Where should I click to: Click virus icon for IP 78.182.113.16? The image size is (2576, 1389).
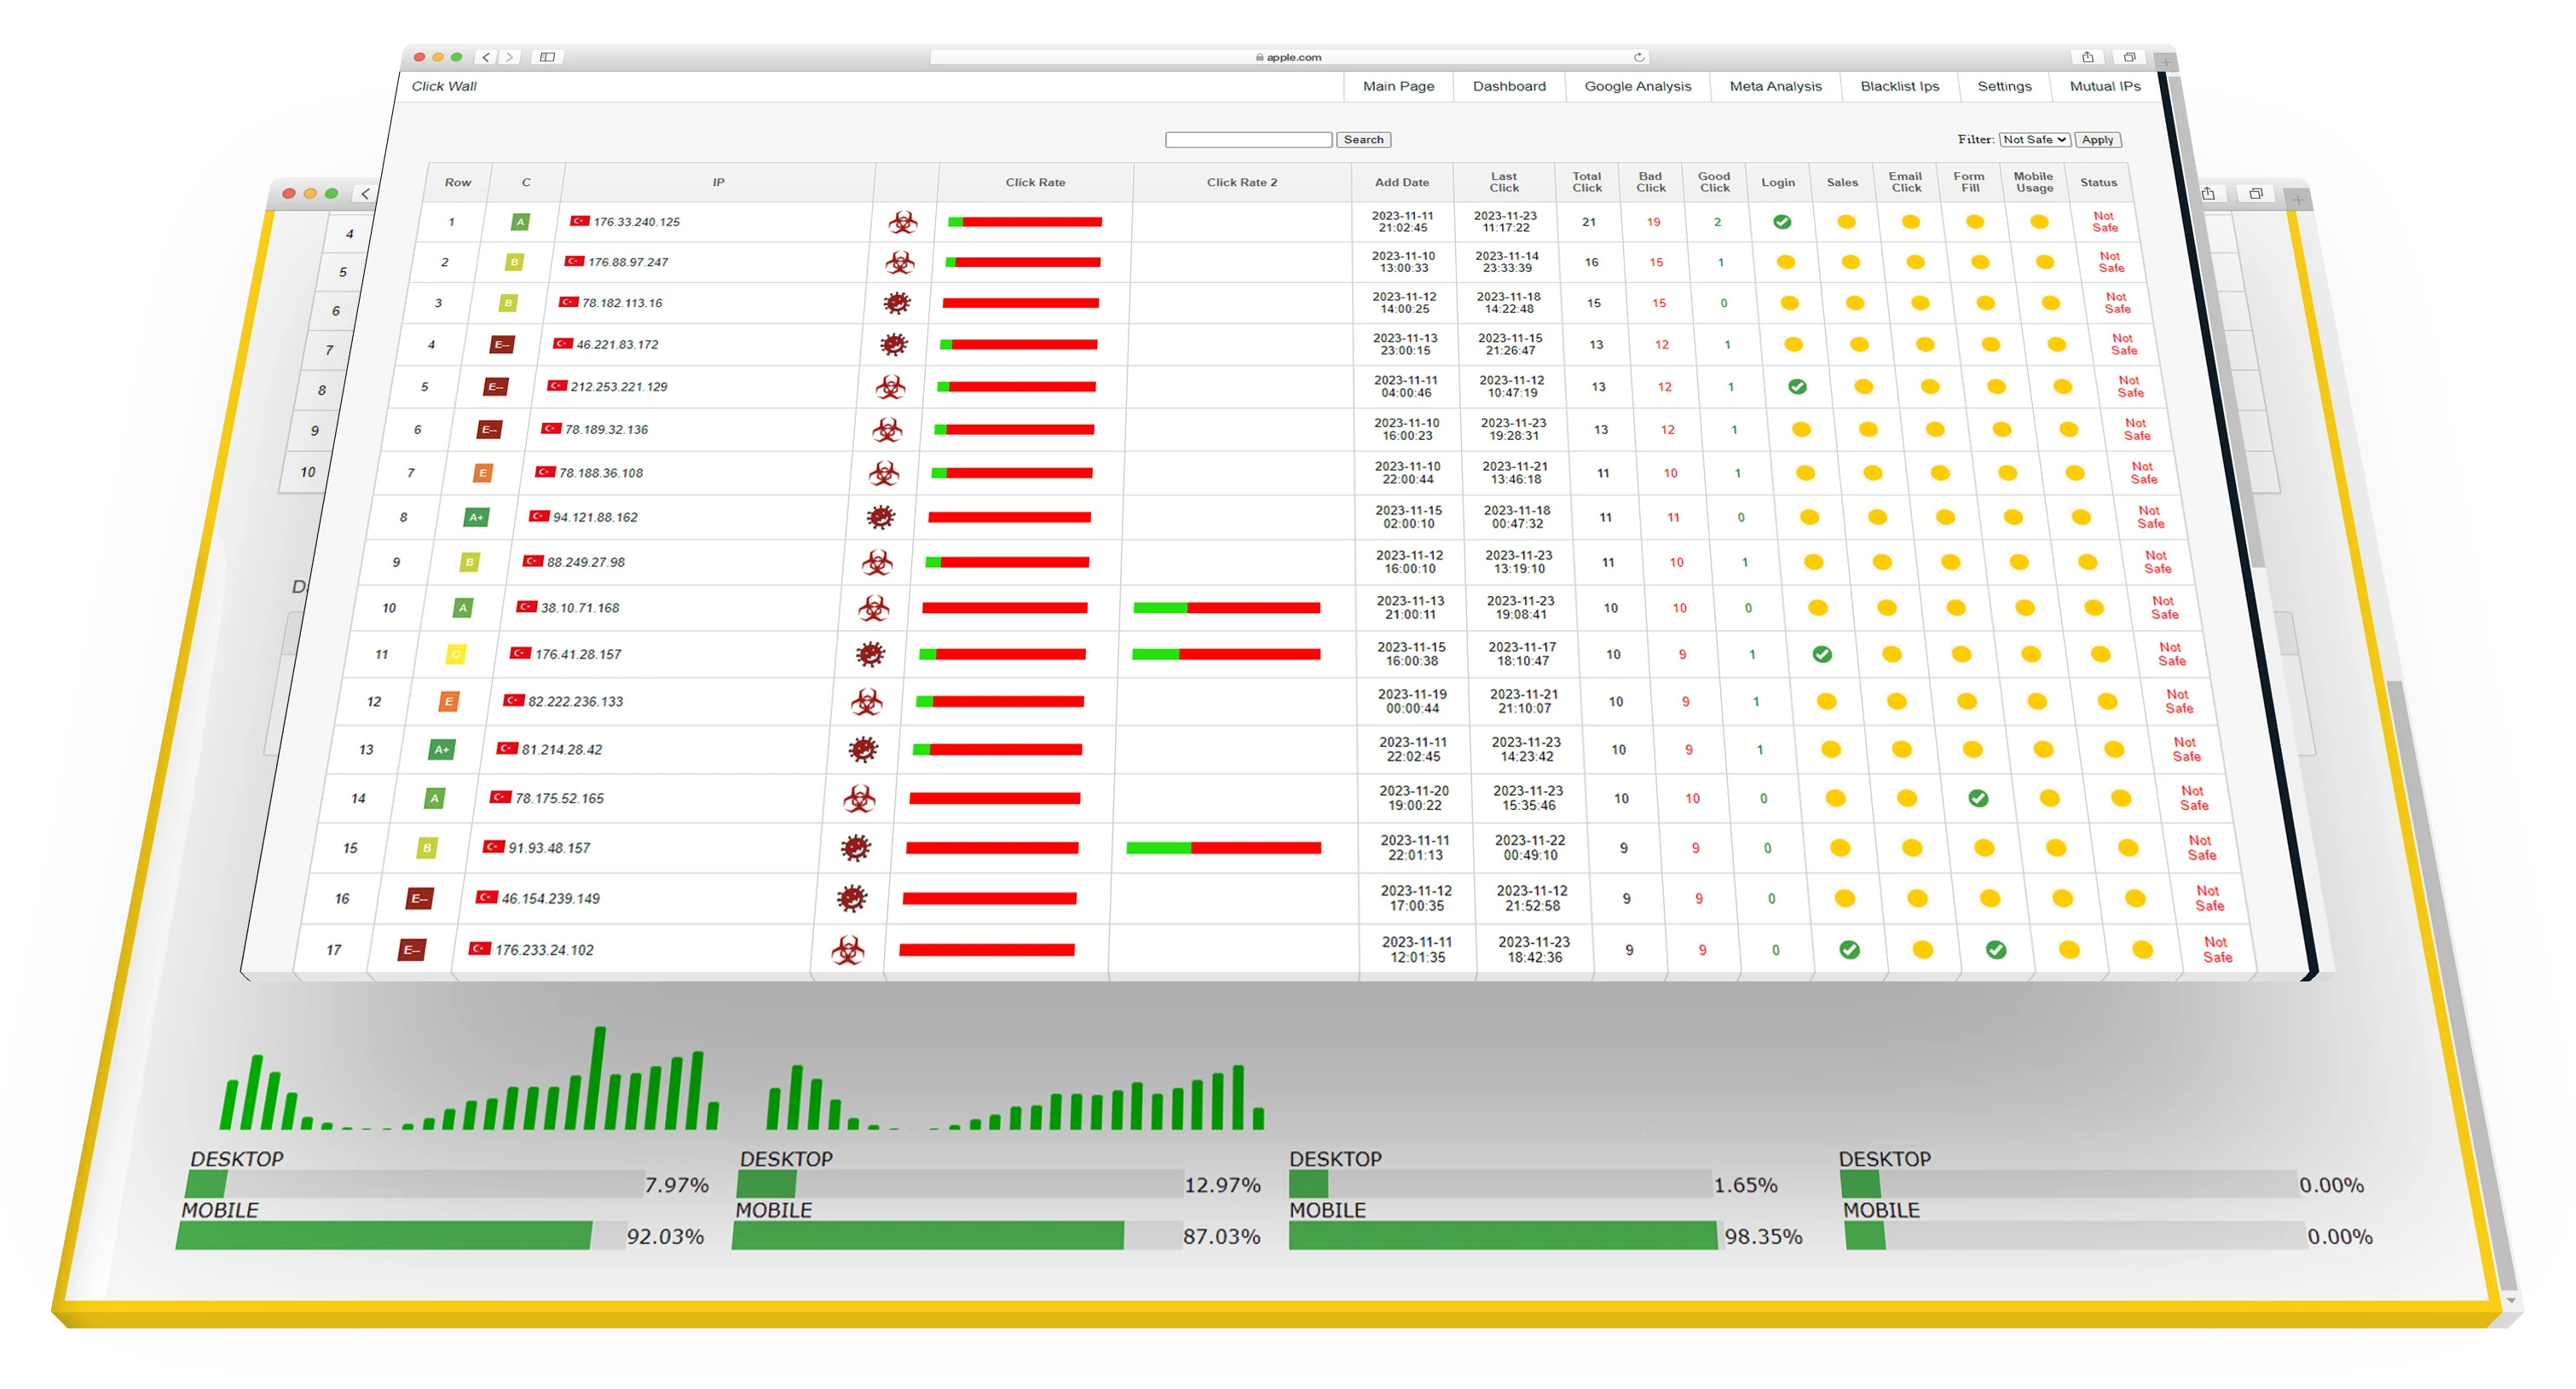pos(897,303)
